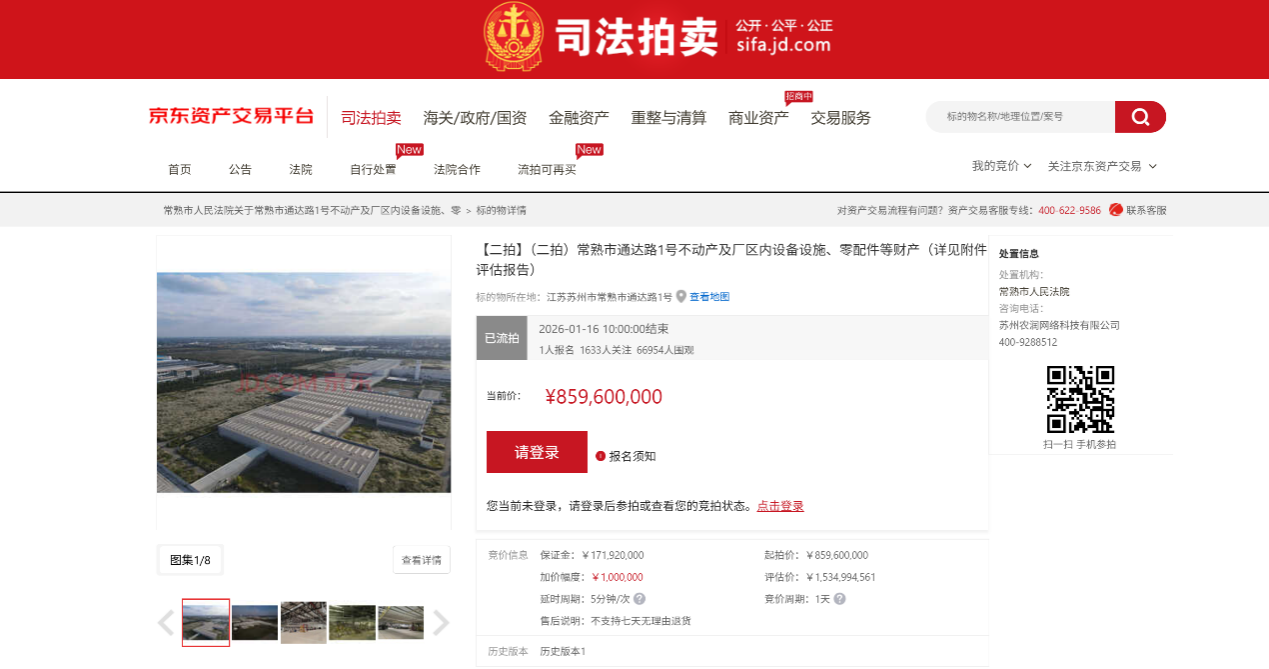1269x669 pixels.
Task: Click the map pin location icon
Action: pyautogui.click(x=681, y=297)
